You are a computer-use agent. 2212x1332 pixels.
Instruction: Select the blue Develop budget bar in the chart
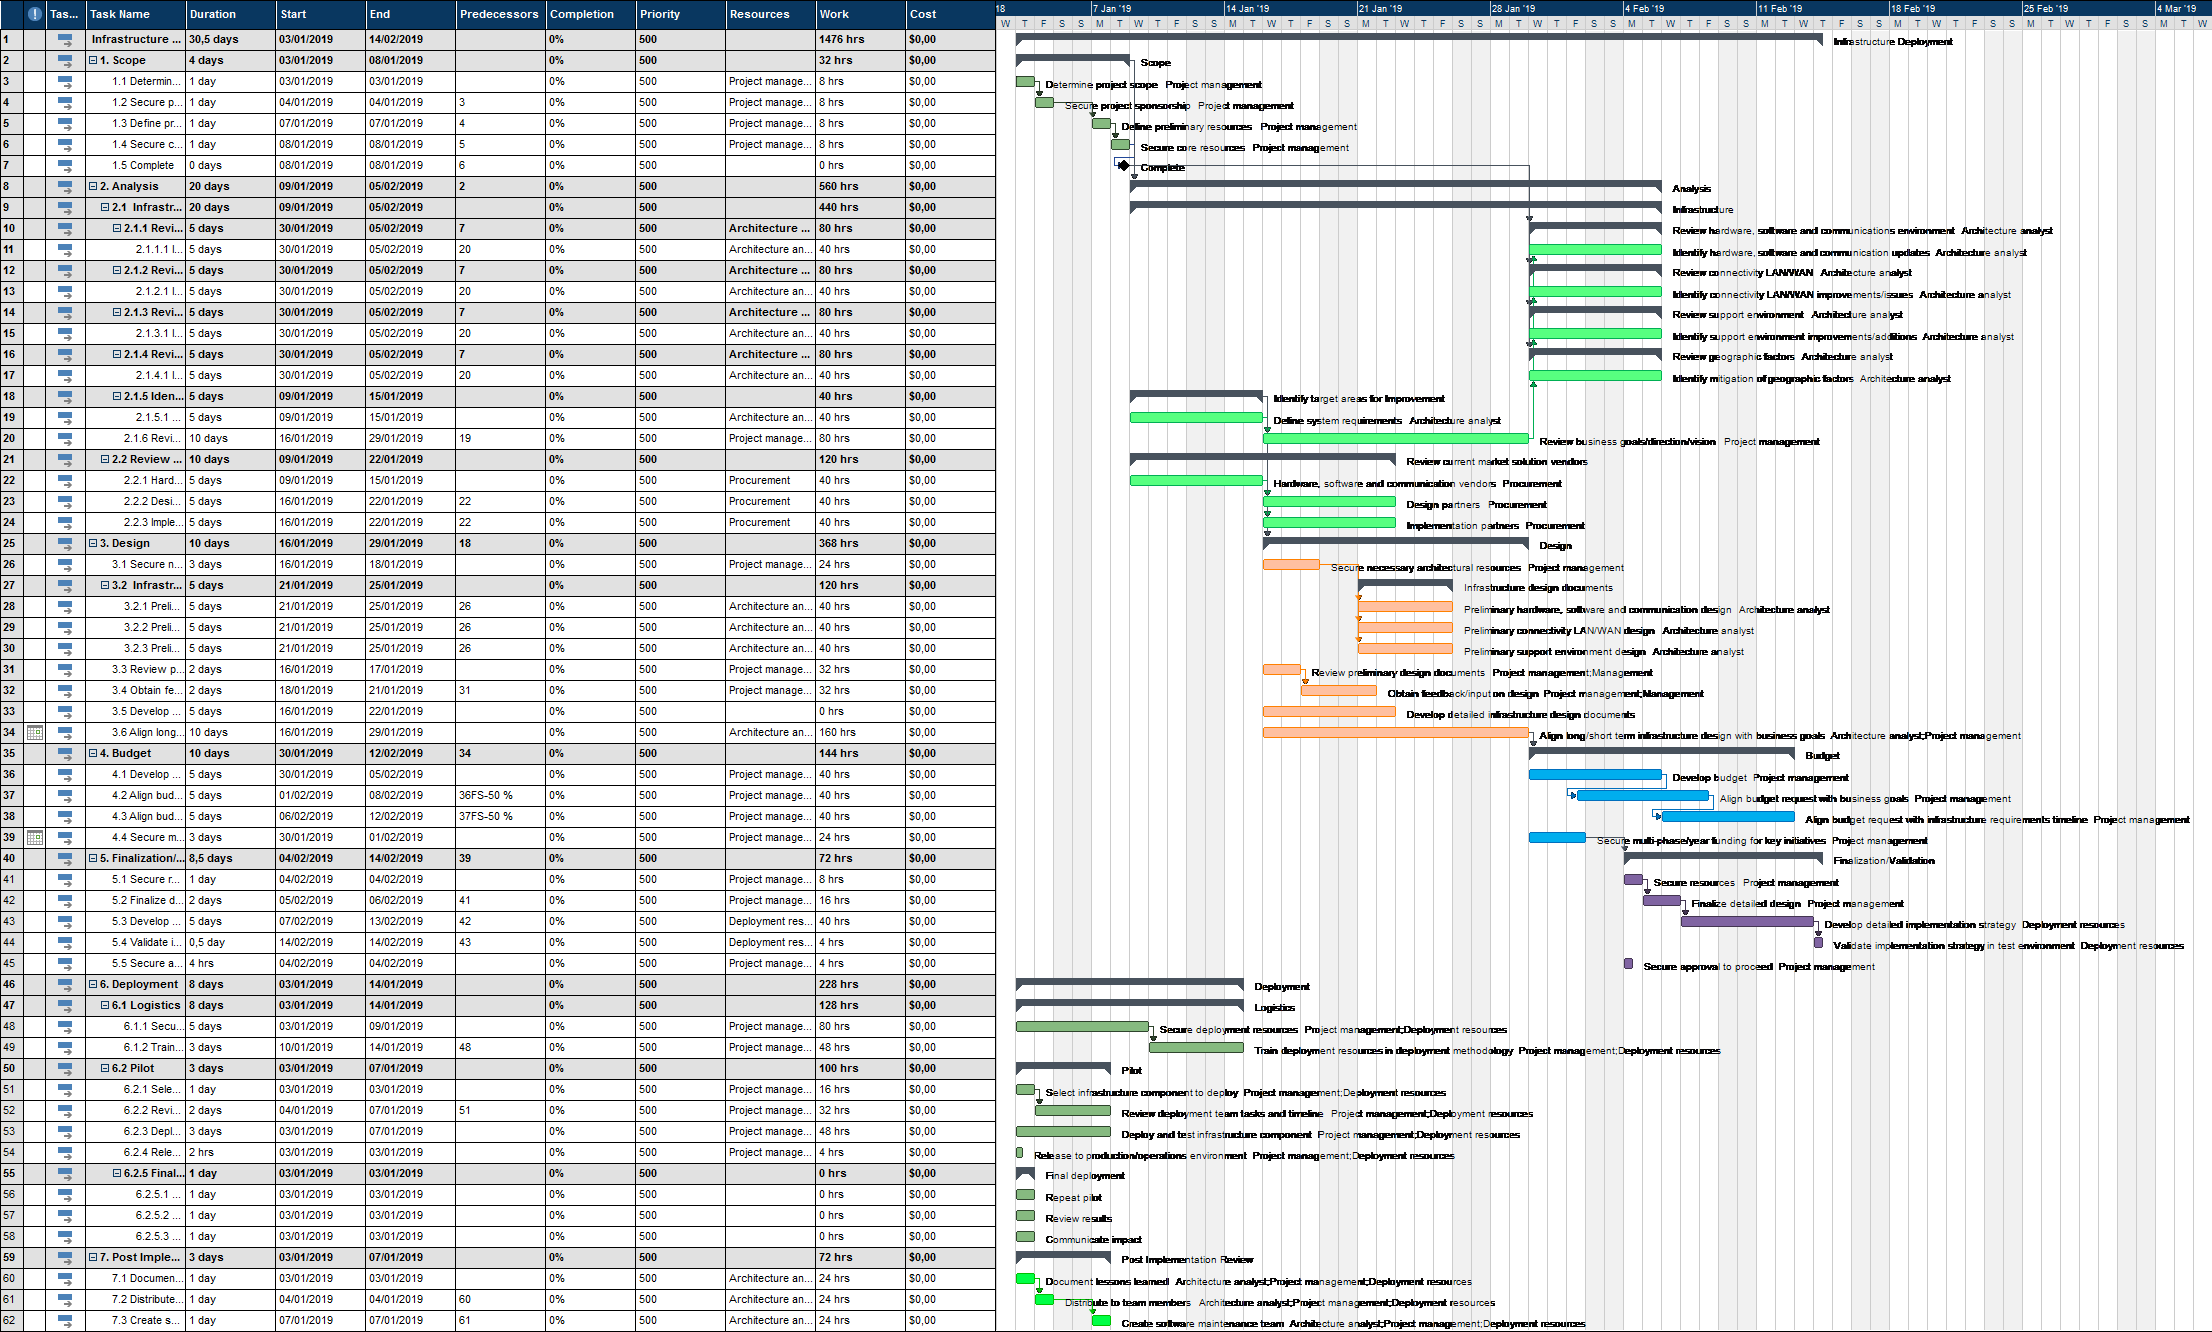[1595, 774]
